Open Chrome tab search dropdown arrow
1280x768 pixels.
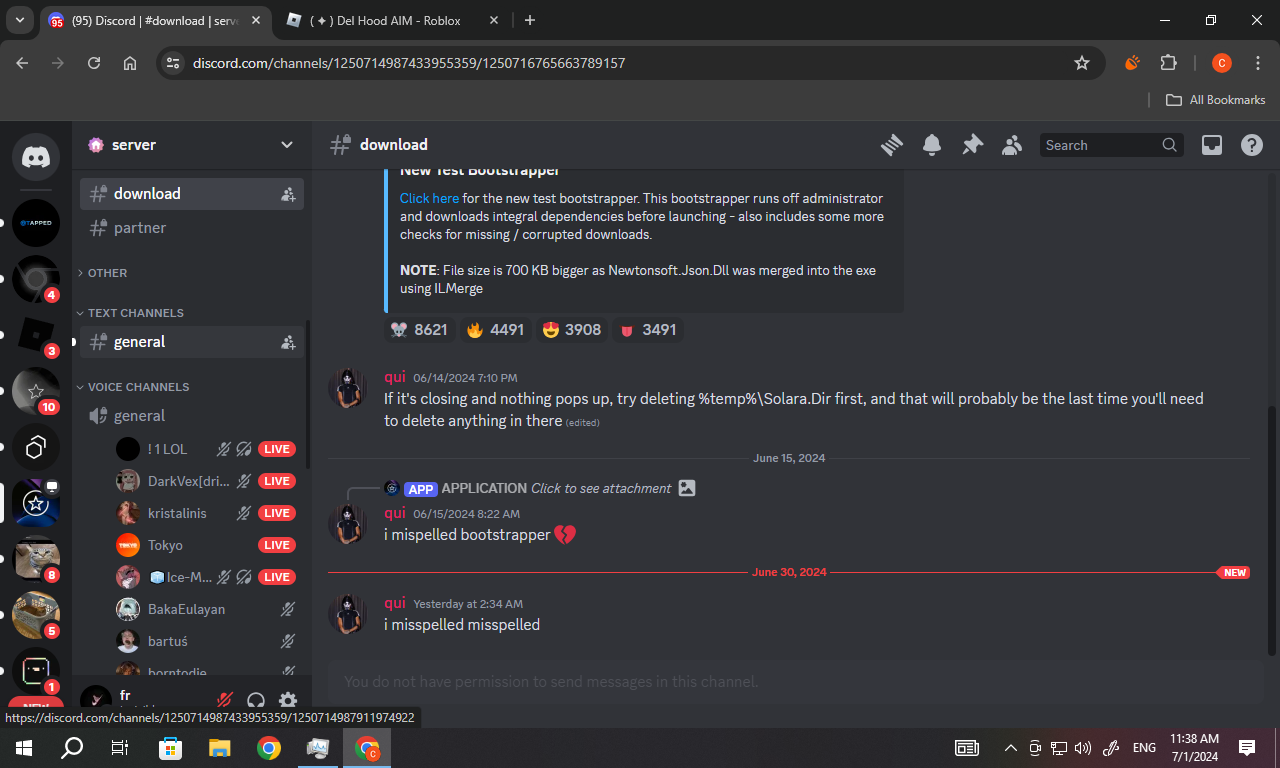point(20,20)
